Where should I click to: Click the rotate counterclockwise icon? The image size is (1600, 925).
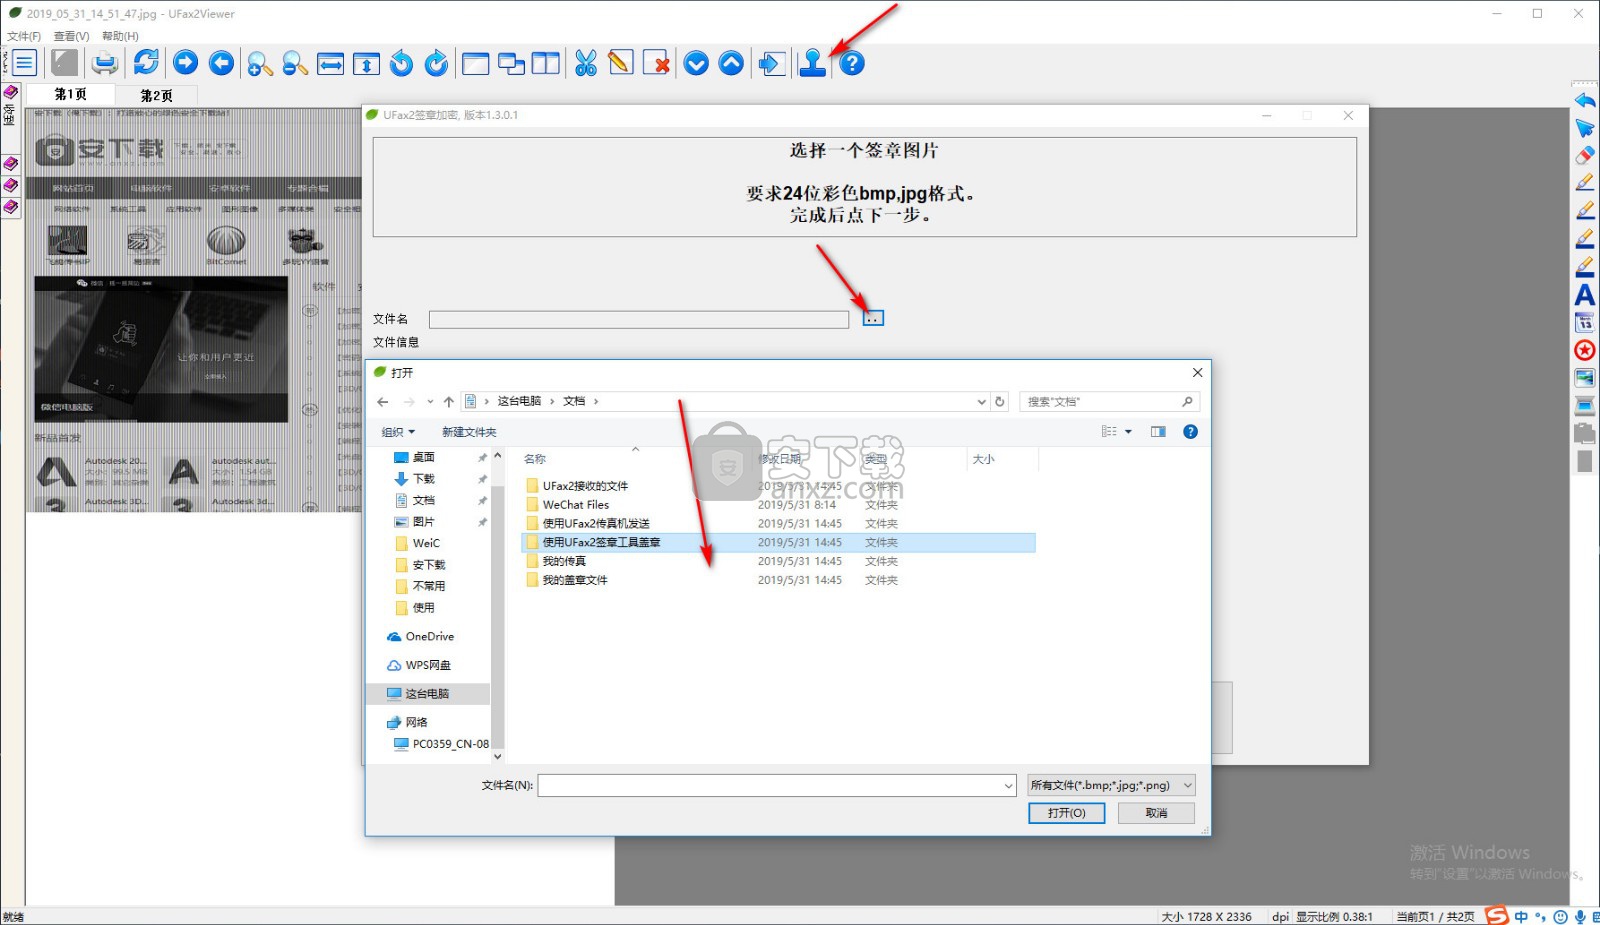click(401, 63)
